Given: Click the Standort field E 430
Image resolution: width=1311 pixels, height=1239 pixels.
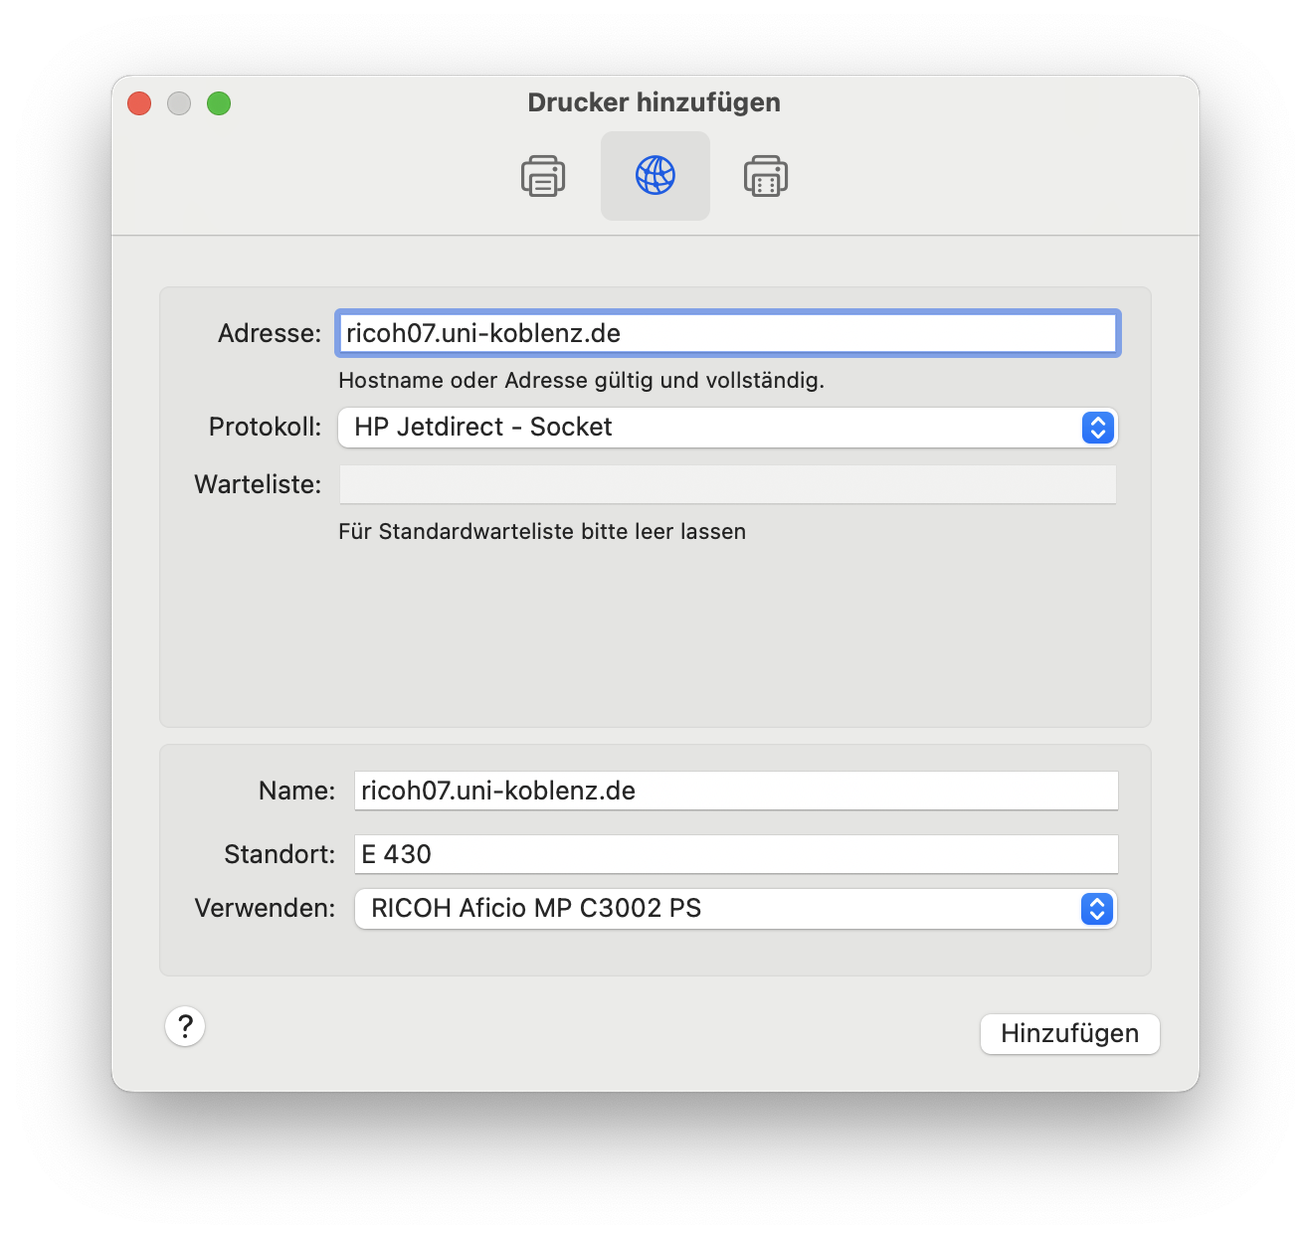Looking at the screenshot, I should 736,854.
